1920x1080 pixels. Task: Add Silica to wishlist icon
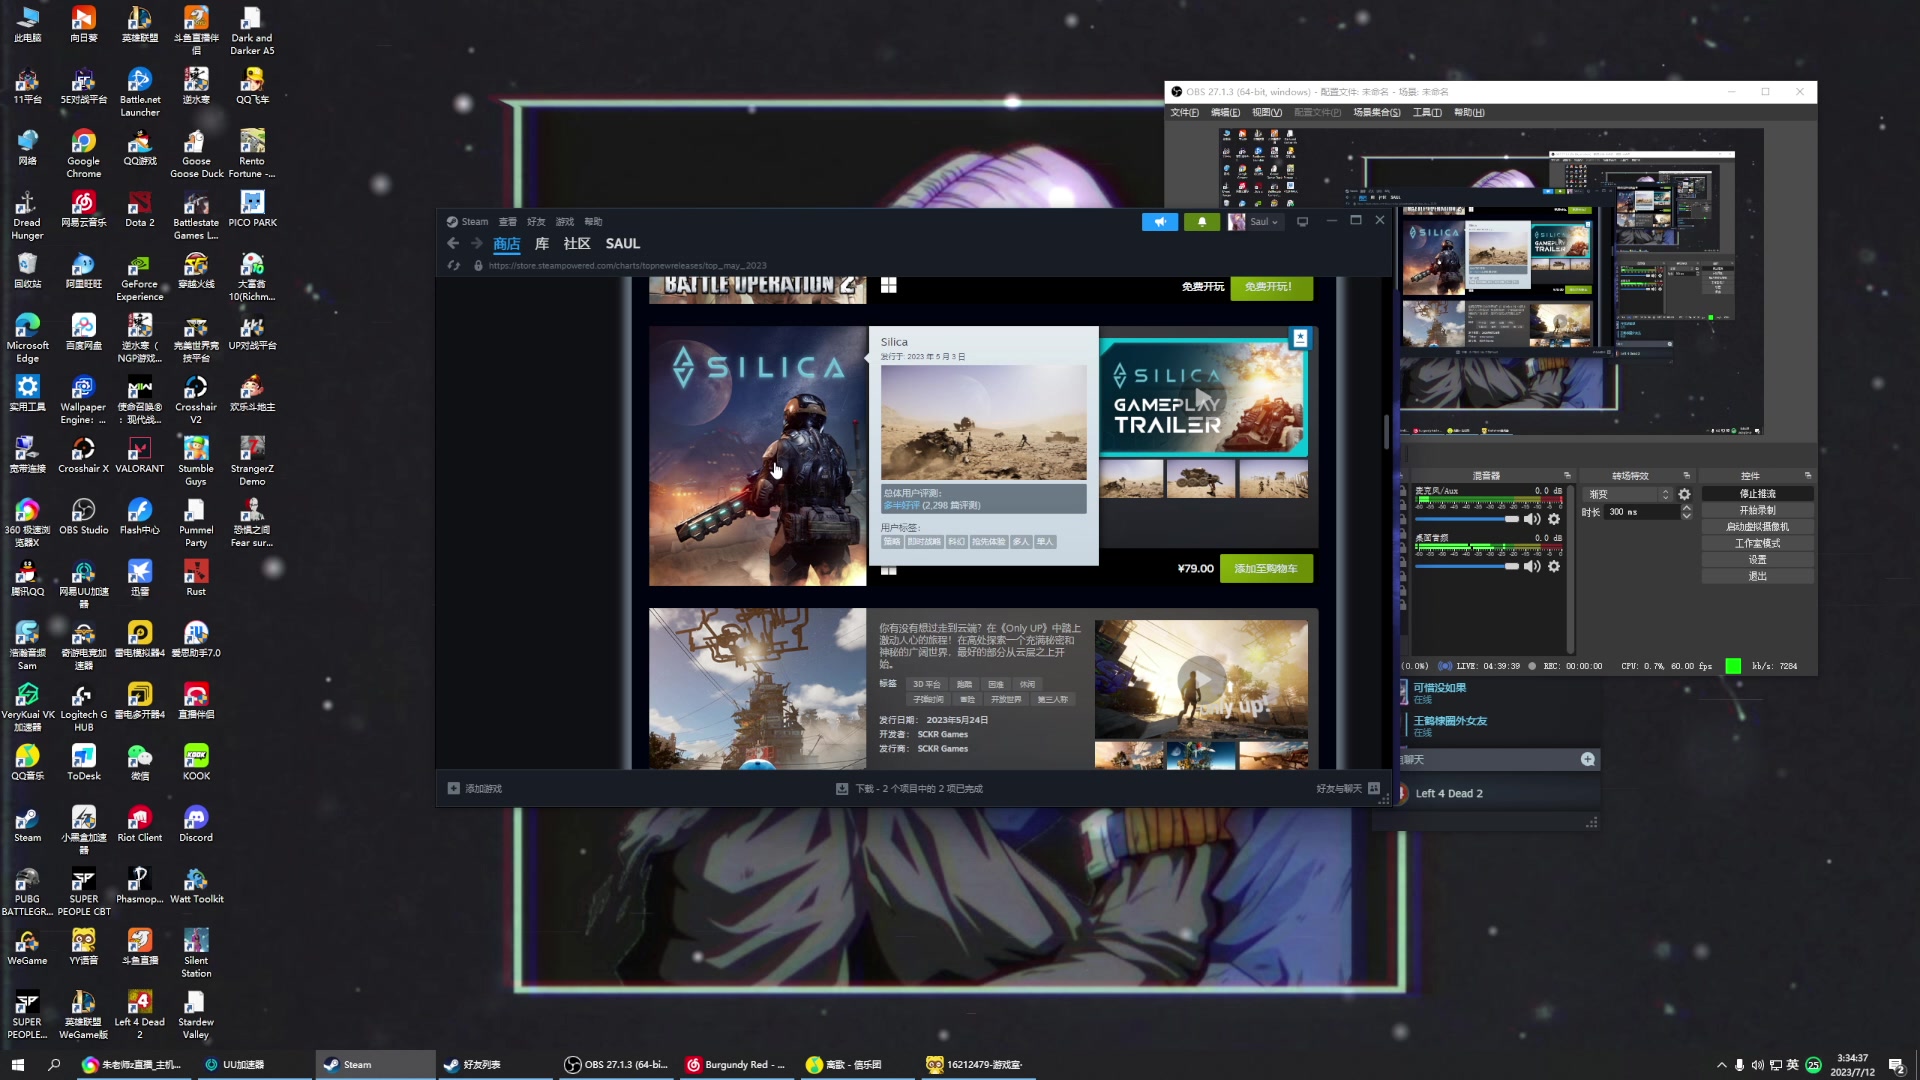(x=1300, y=339)
